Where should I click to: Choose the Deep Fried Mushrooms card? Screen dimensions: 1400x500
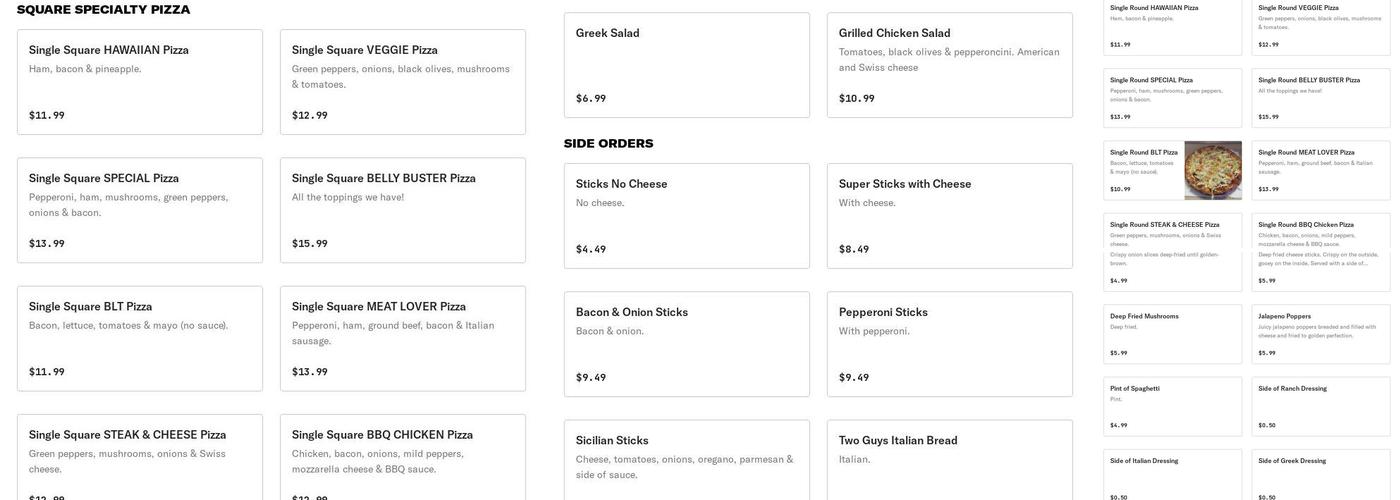[x=1172, y=334]
